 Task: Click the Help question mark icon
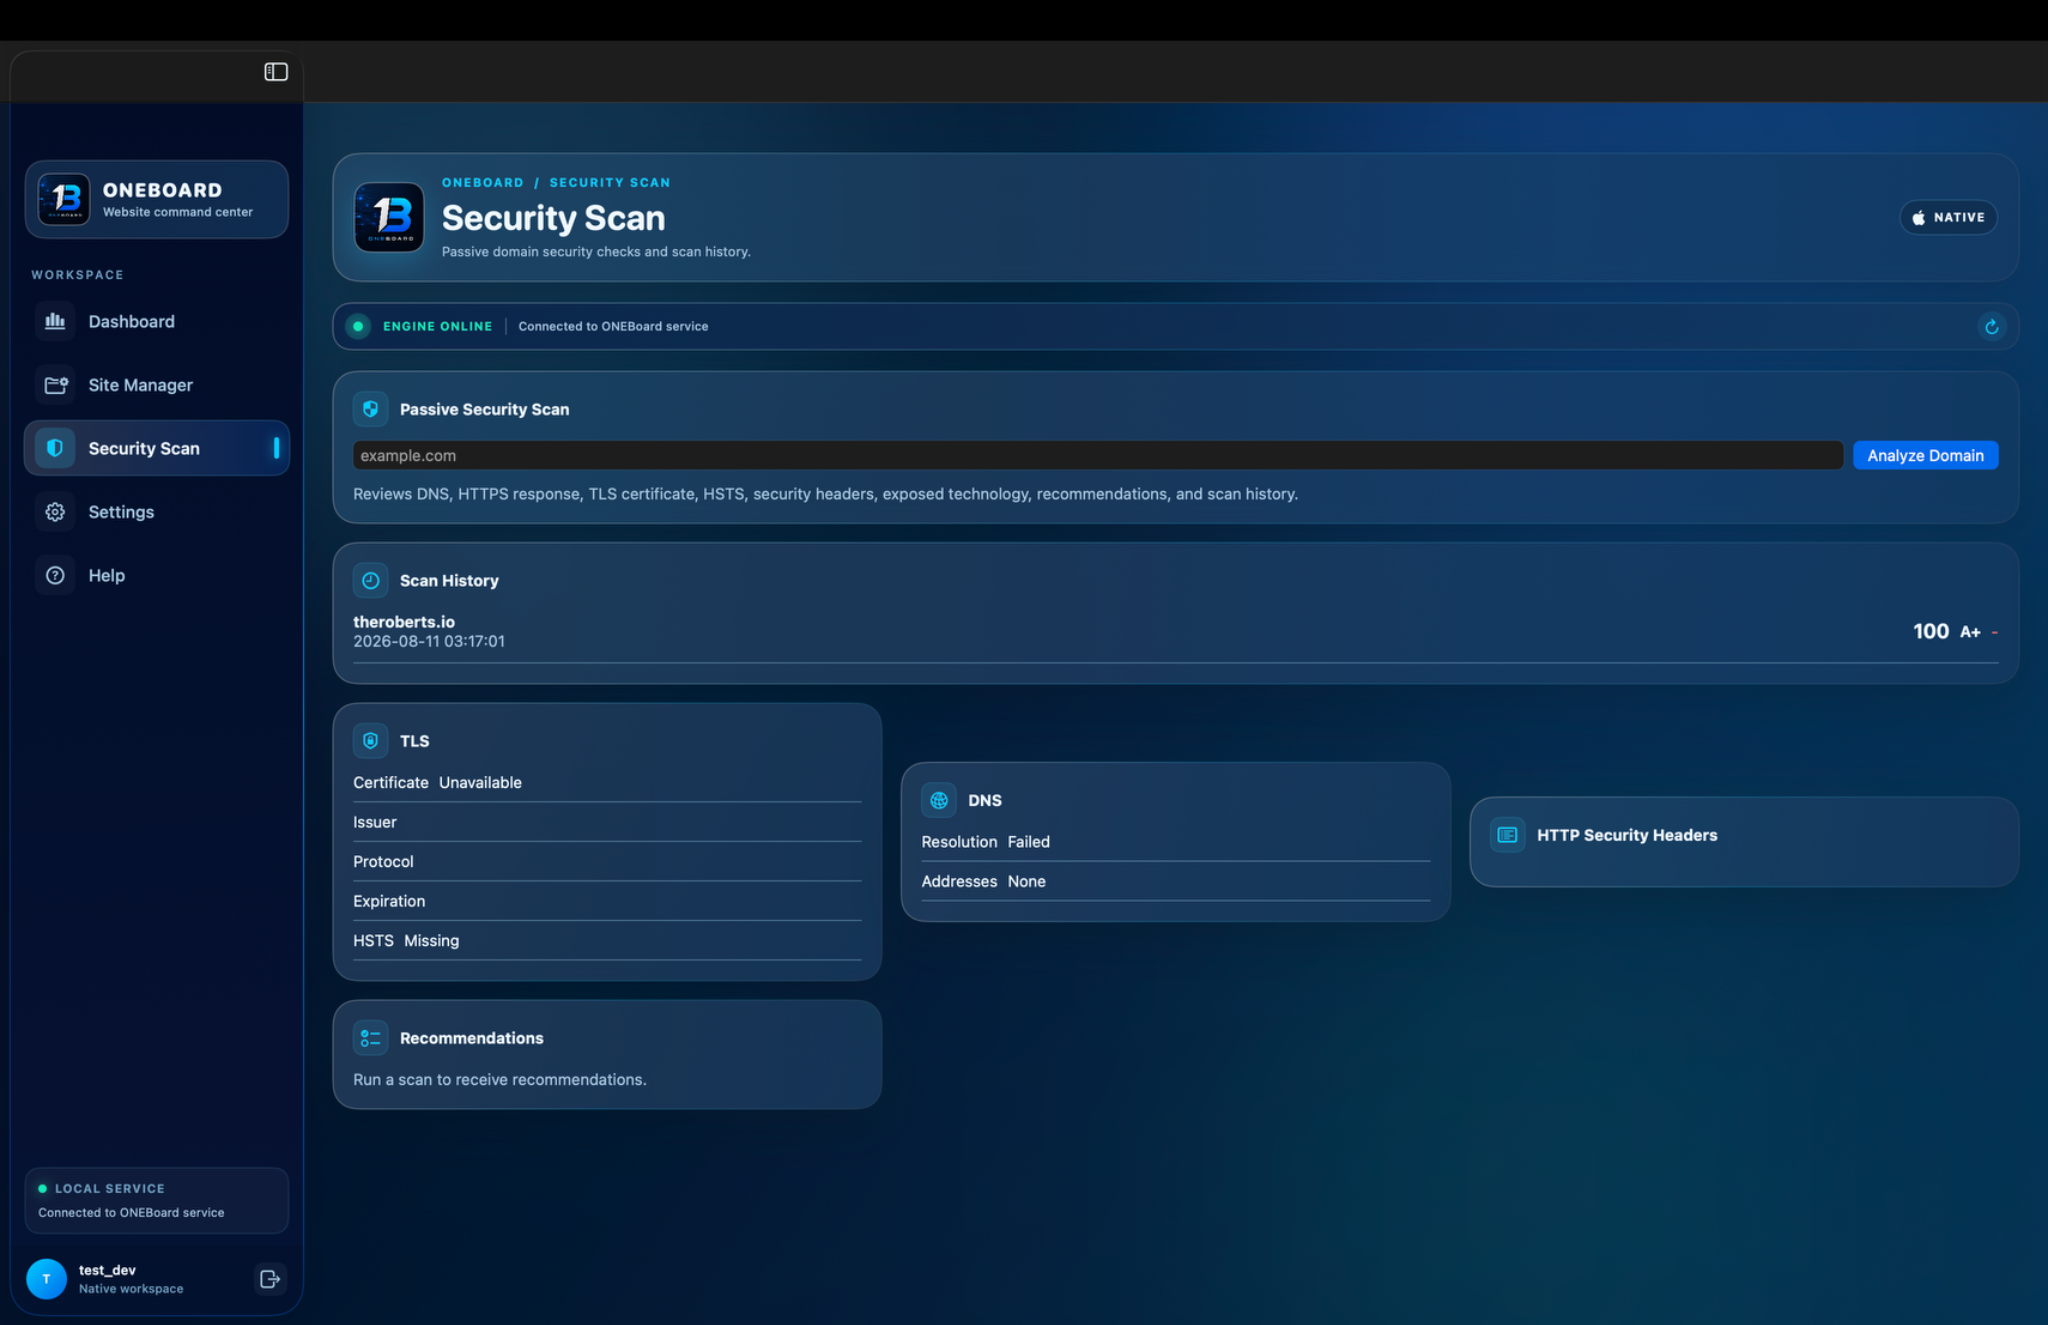click(55, 575)
